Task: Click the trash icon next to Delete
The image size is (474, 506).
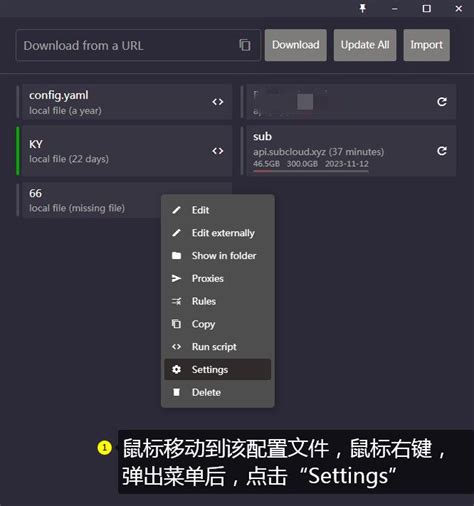Action: coord(176,392)
